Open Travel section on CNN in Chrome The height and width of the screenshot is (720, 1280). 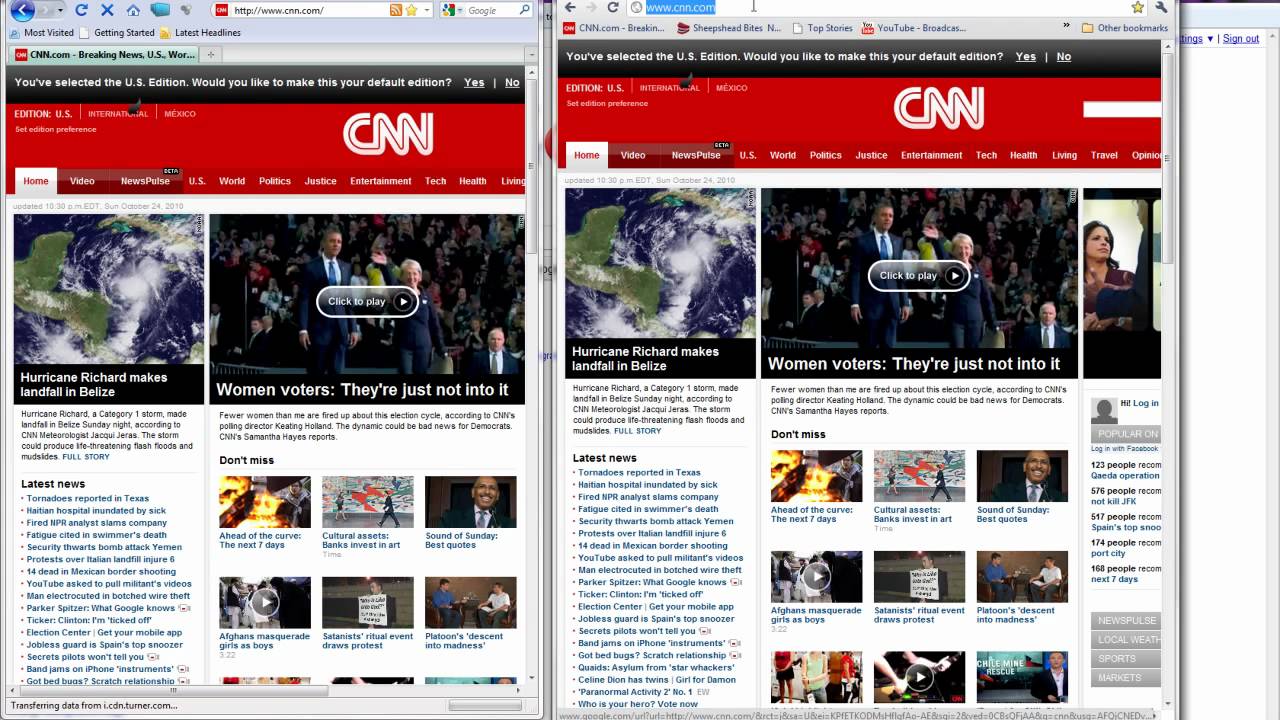click(1104, 155)
